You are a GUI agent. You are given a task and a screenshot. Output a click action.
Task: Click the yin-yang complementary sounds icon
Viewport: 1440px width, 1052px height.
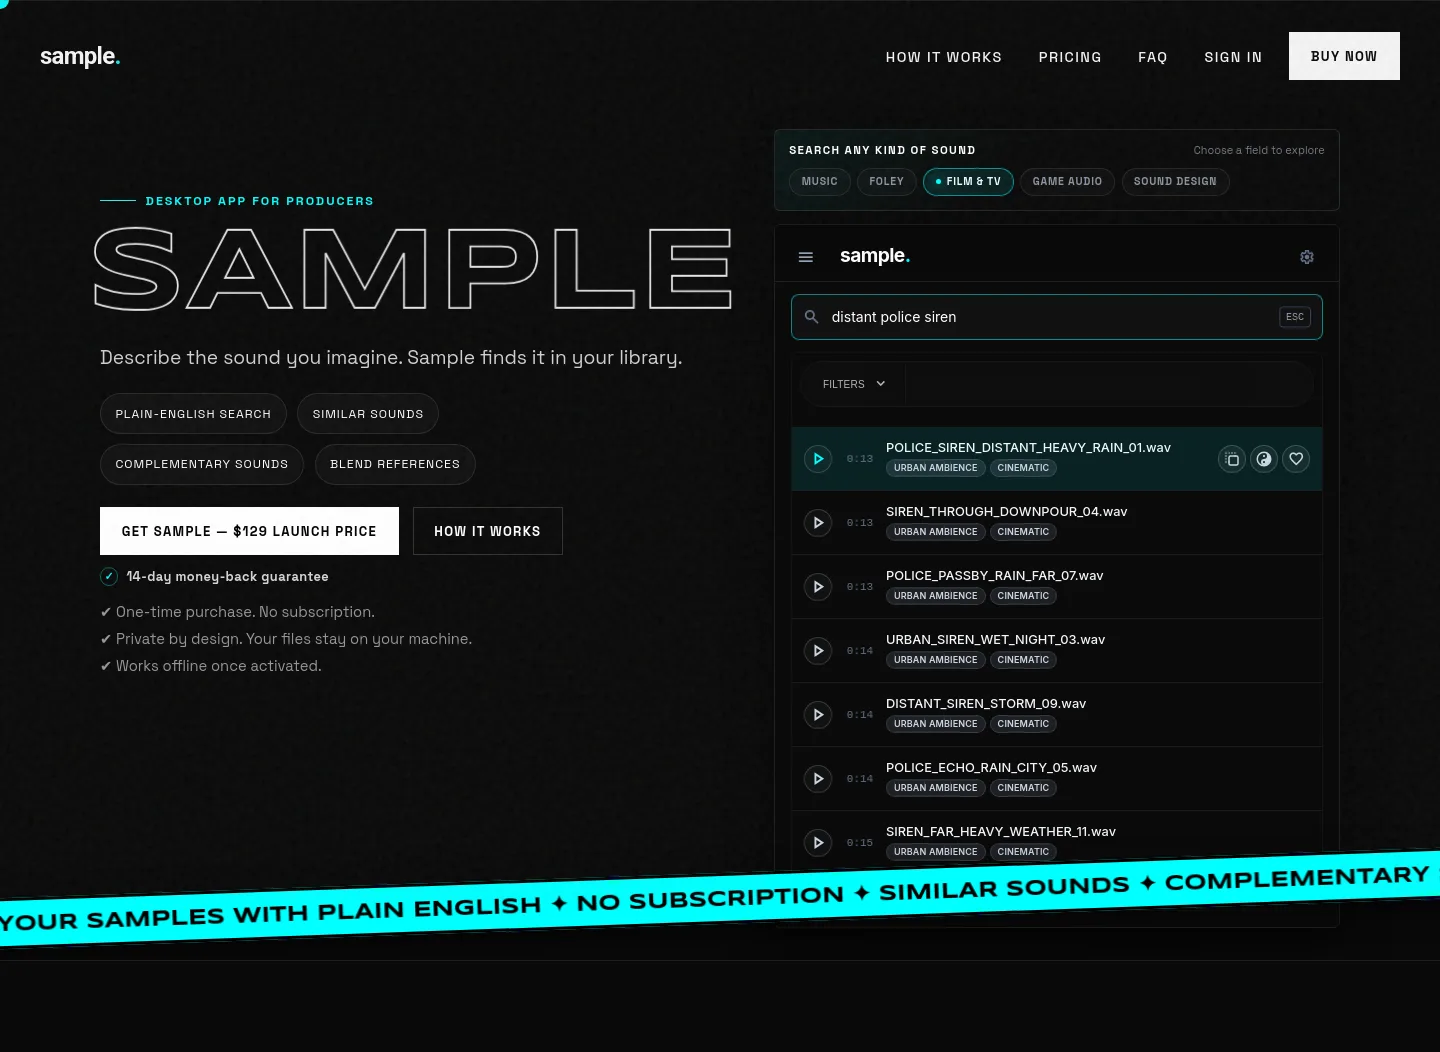[x=1264, y=459]
